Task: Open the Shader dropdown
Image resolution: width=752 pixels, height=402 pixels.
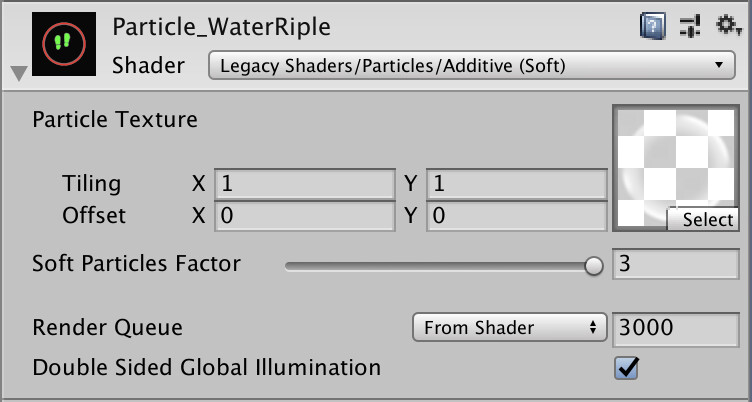Action: click(x=471, y=65)
